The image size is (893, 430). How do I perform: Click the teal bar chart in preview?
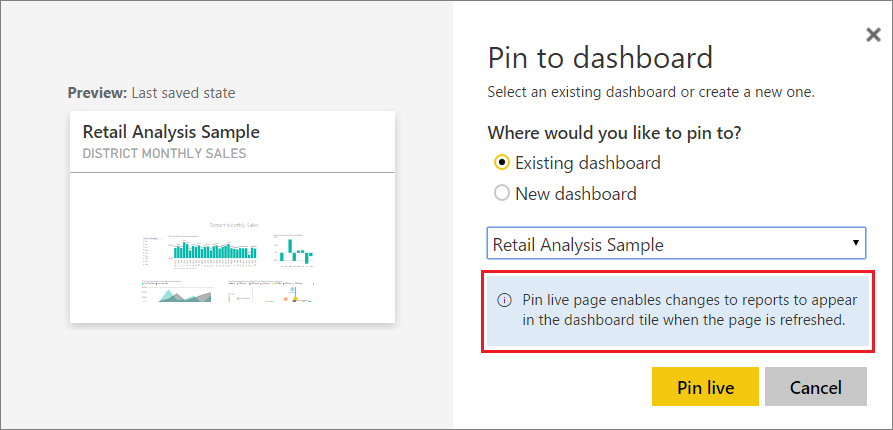214,251
